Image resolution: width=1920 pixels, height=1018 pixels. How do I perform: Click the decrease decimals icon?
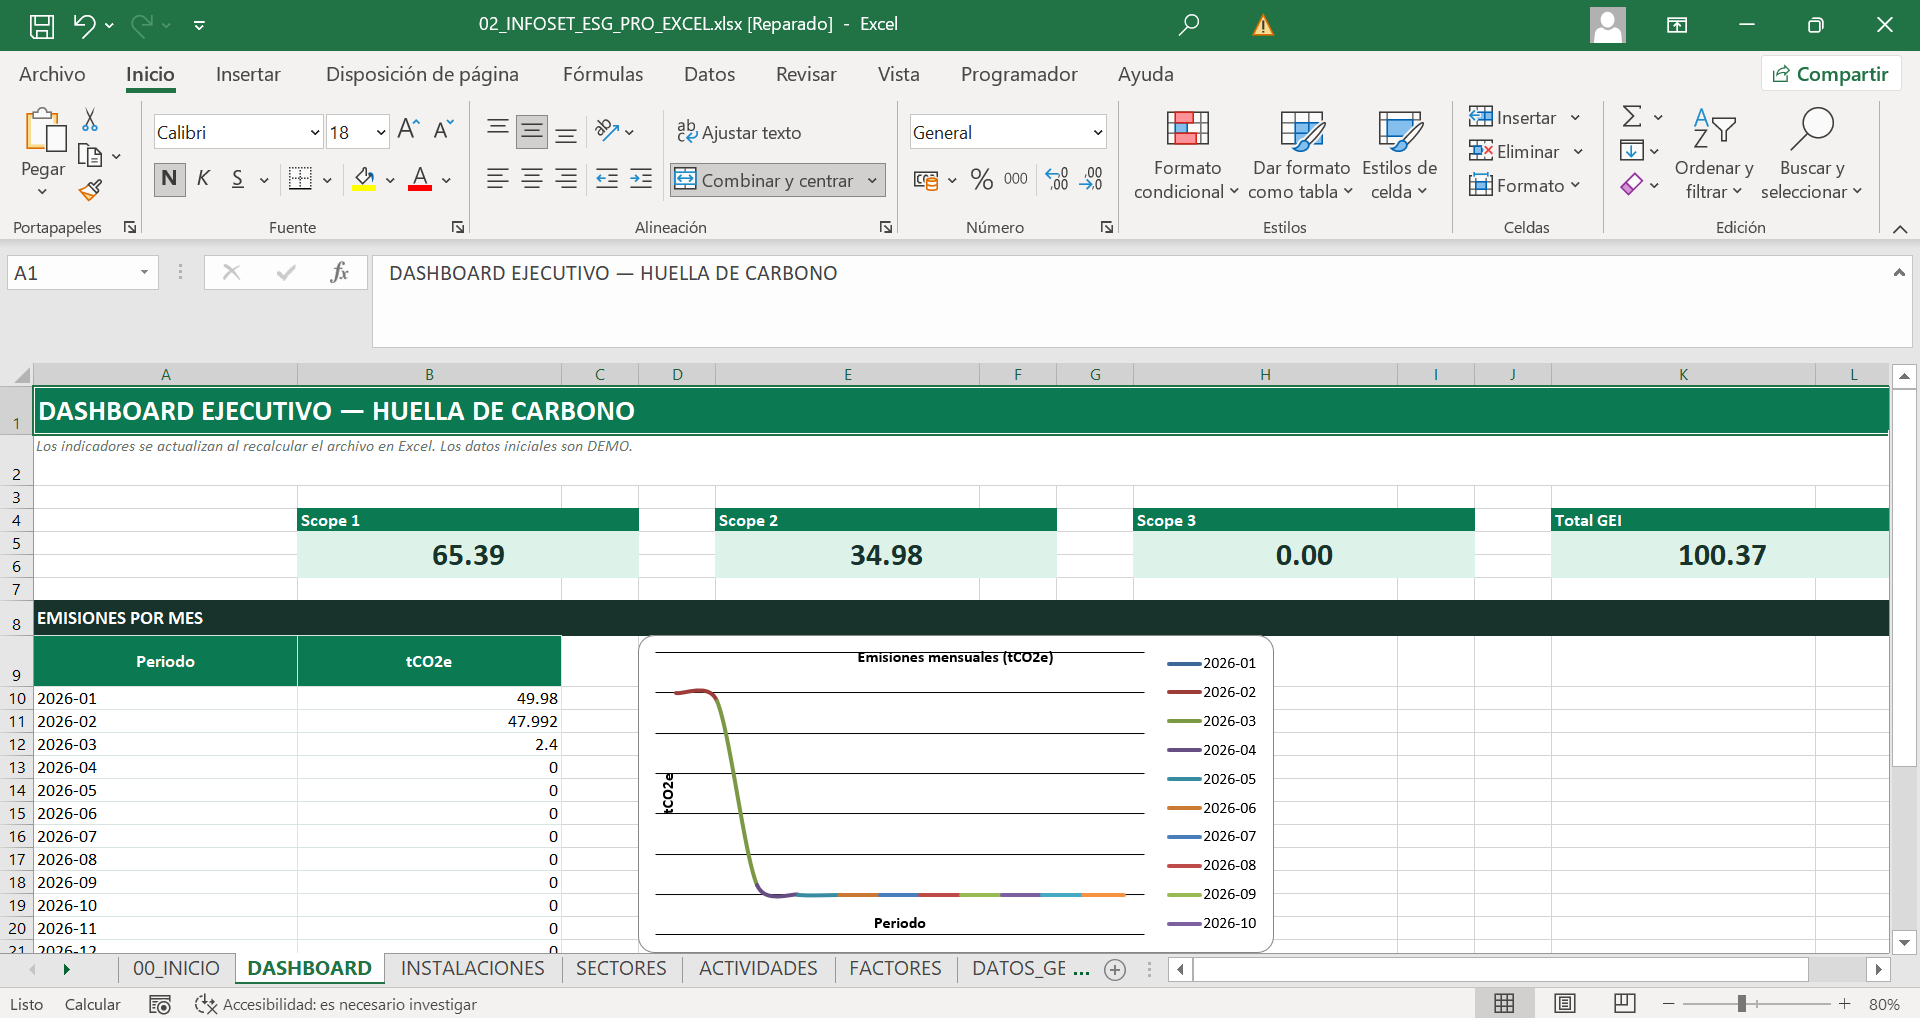pyautogui.click(x=1091, y=179)
